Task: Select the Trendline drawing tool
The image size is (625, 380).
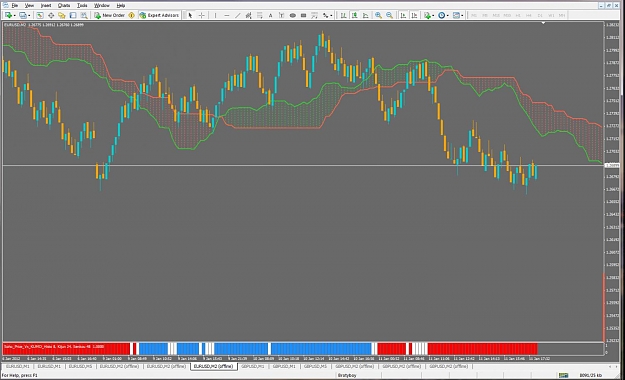Action: click(x=238, y=15)
